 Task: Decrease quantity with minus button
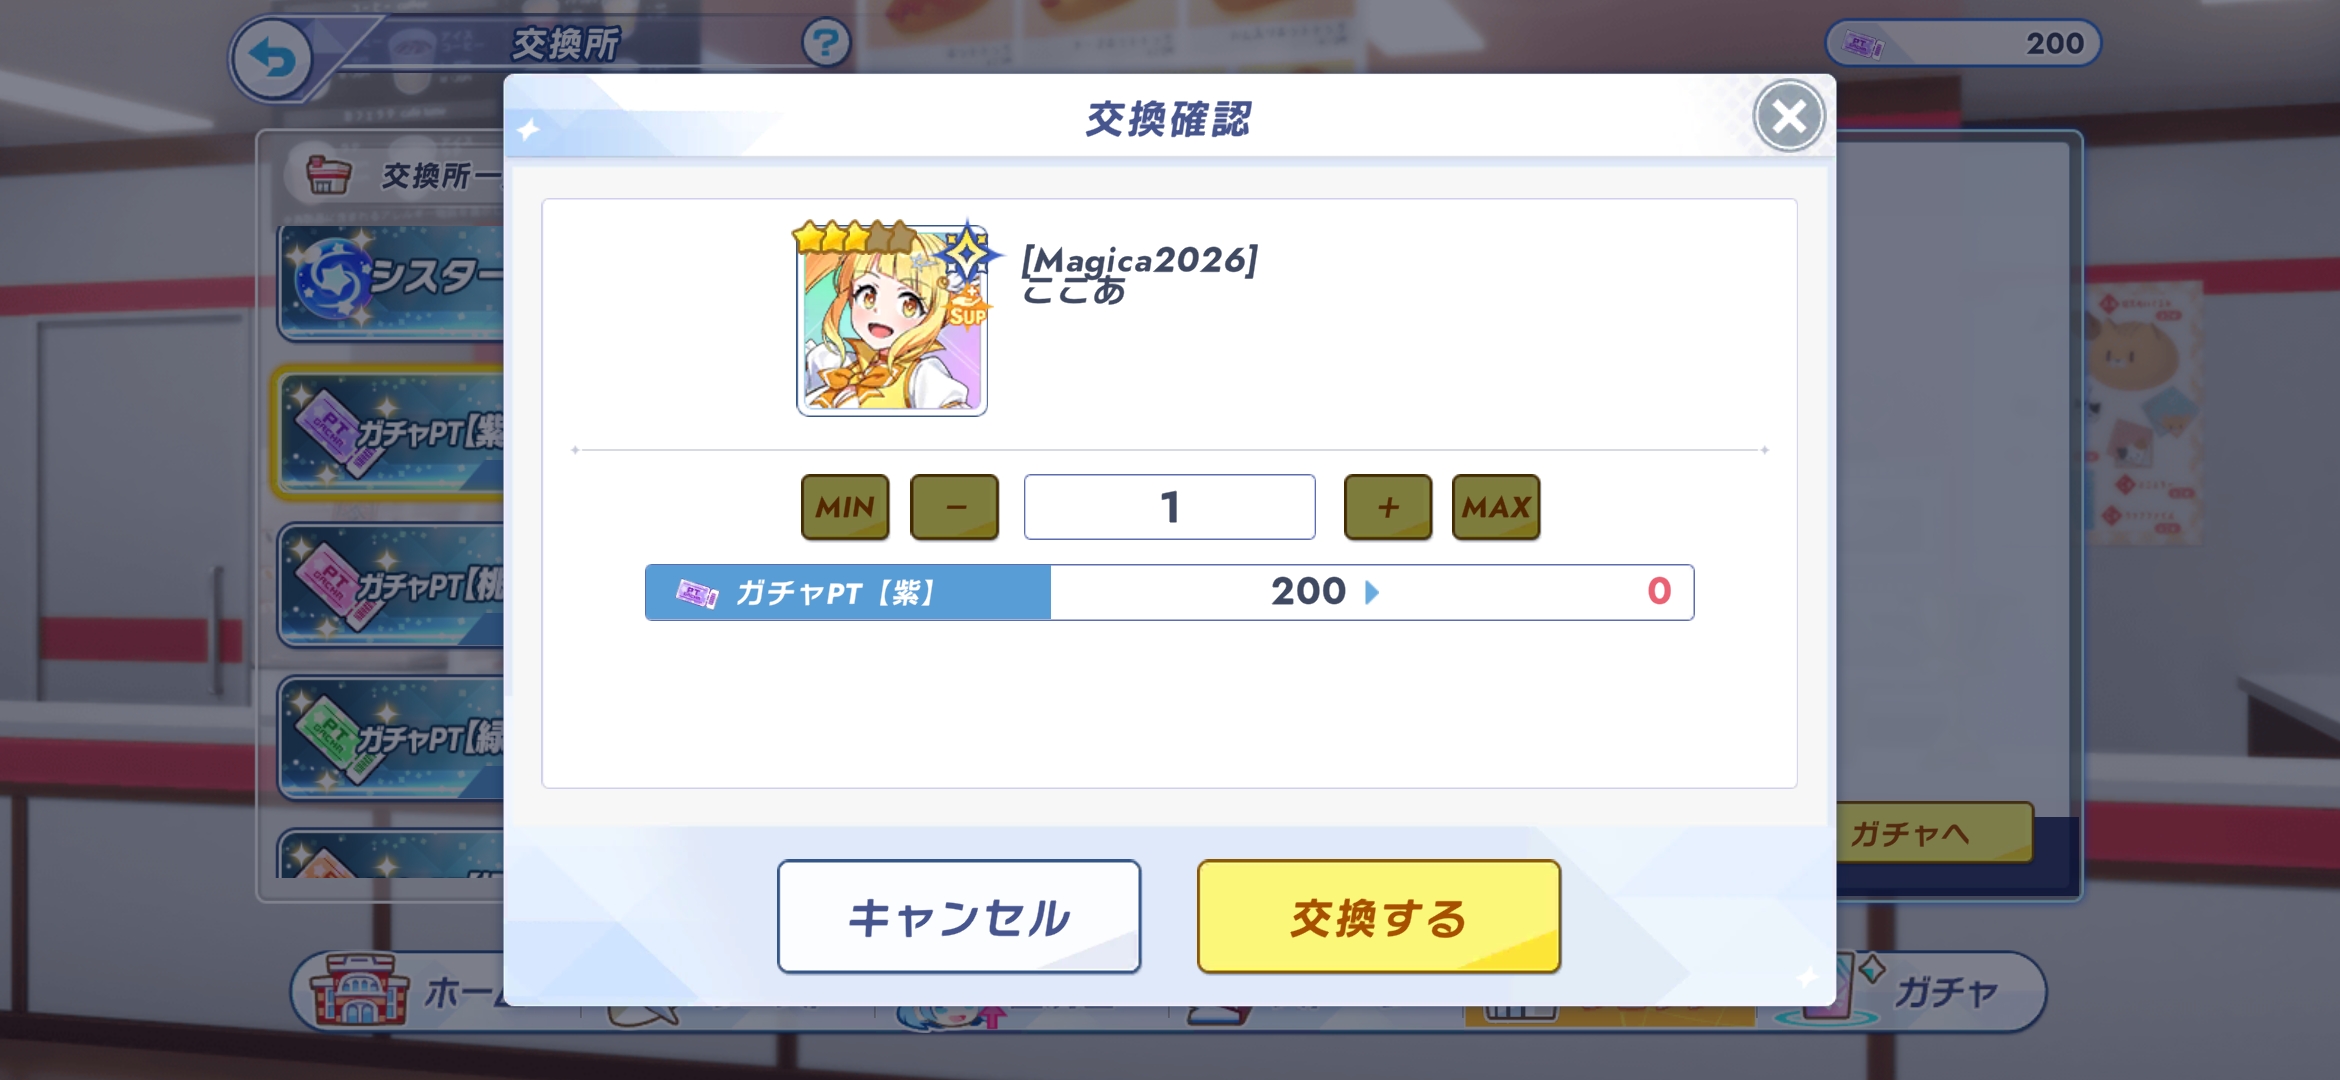pos(955,507)
